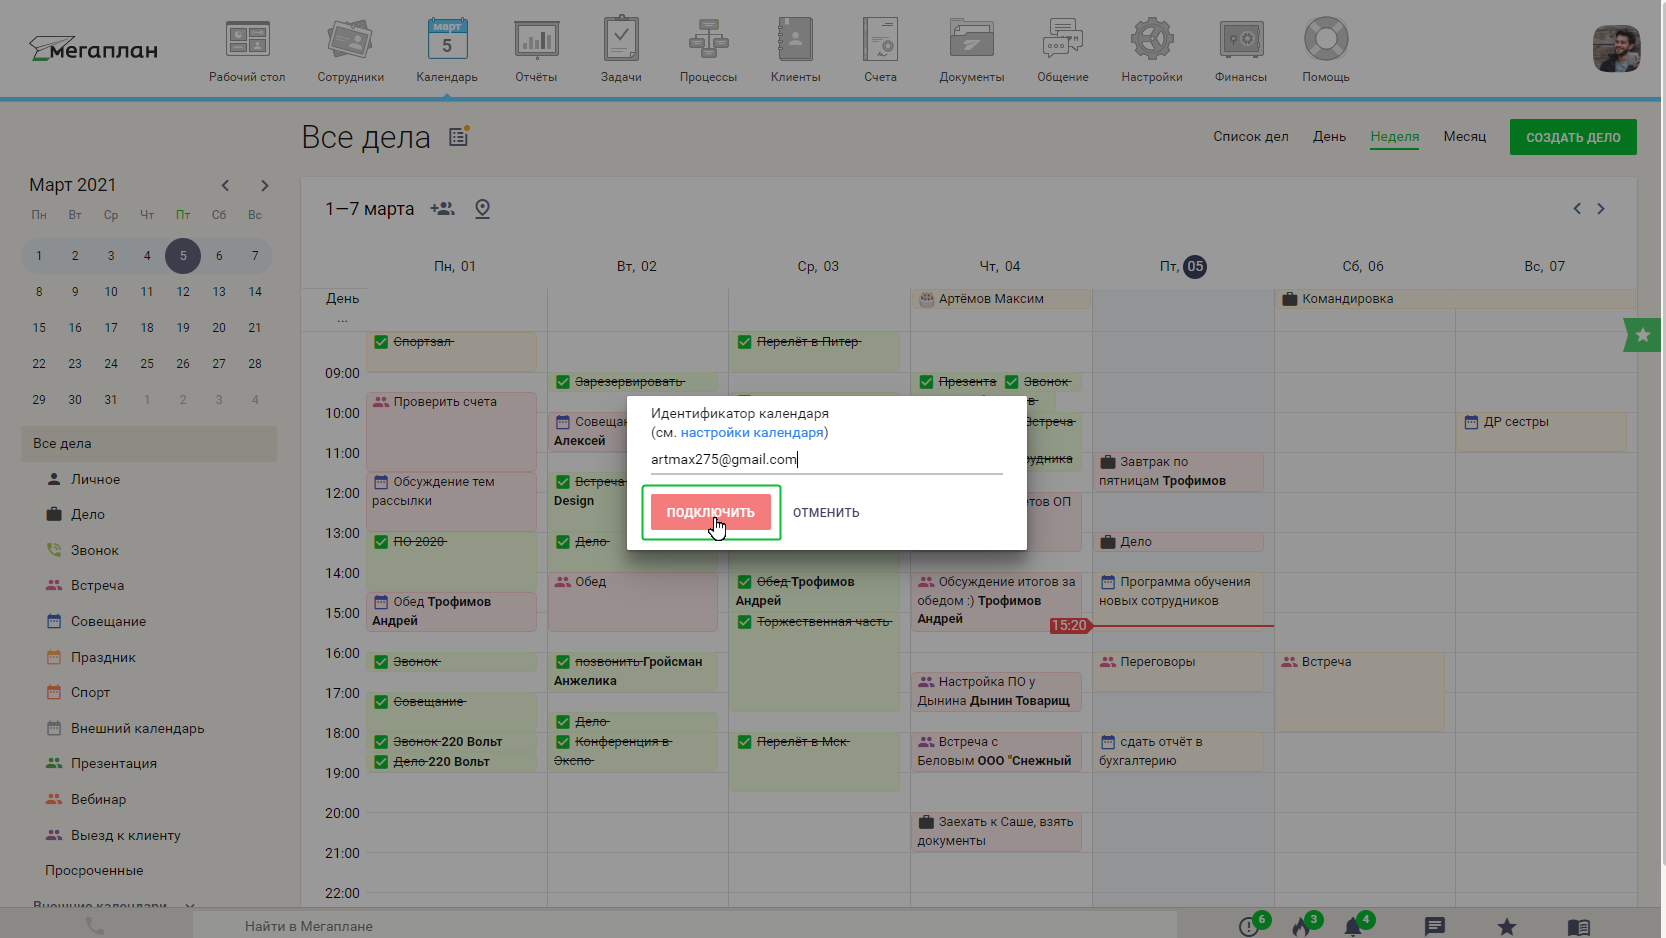Toggle the Зарезервировать checkbox
This screenshot has width=1666, height=938.
(563, 382)
